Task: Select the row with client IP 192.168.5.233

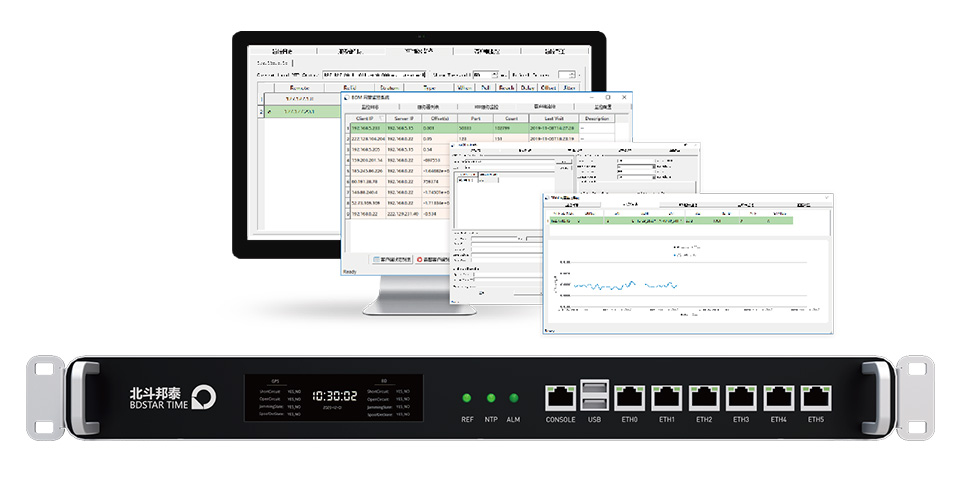Action: coord(366,128)
